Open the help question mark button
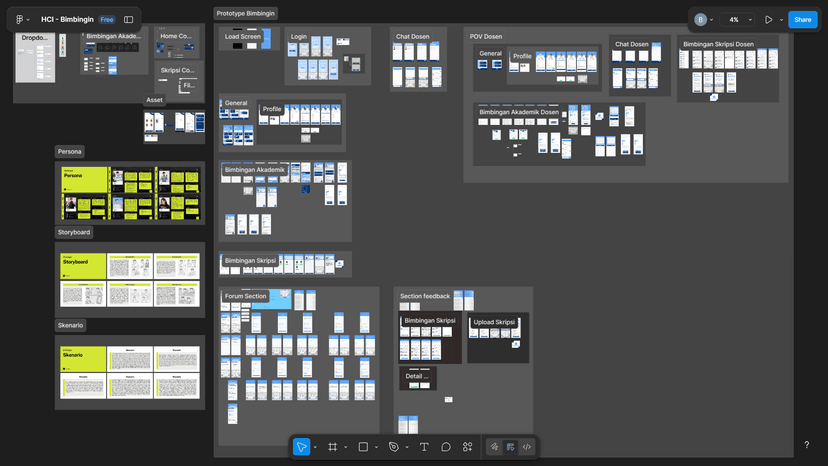Screen dimensions: 828x466 pos(807,445)
